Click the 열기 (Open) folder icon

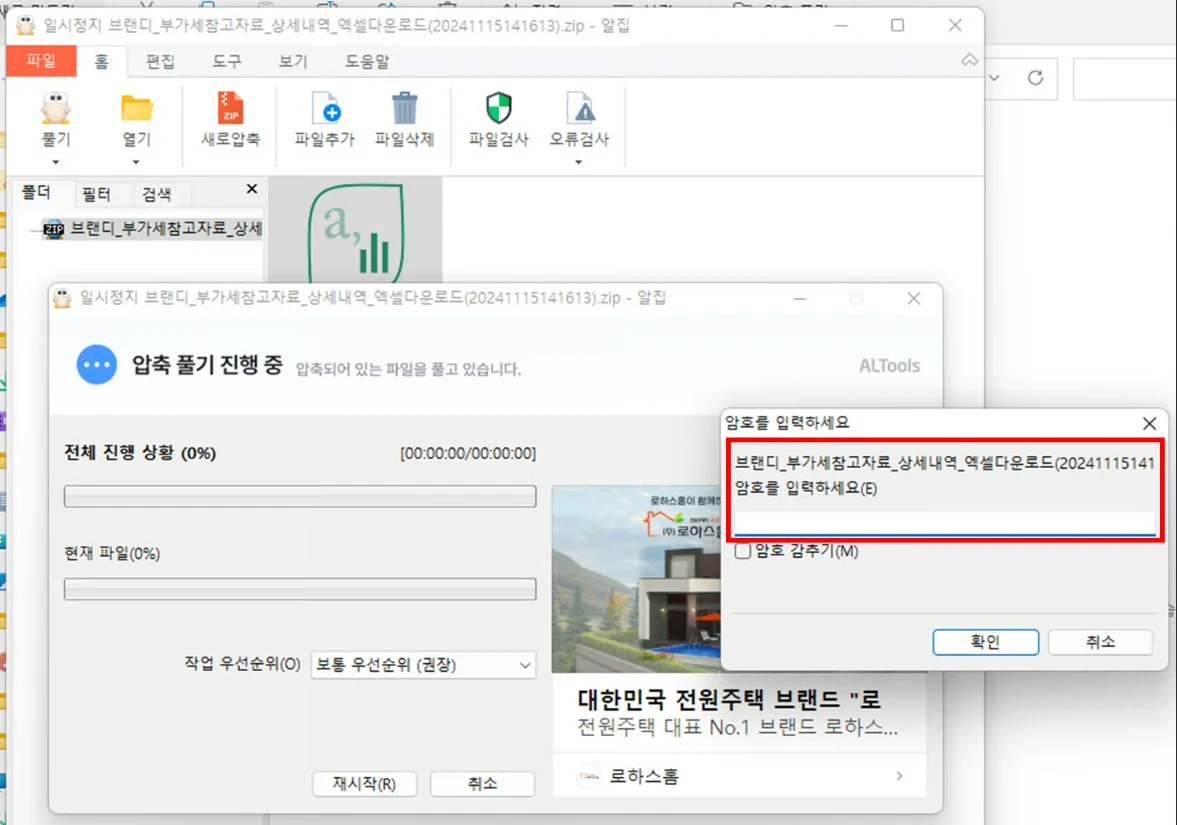136,109
